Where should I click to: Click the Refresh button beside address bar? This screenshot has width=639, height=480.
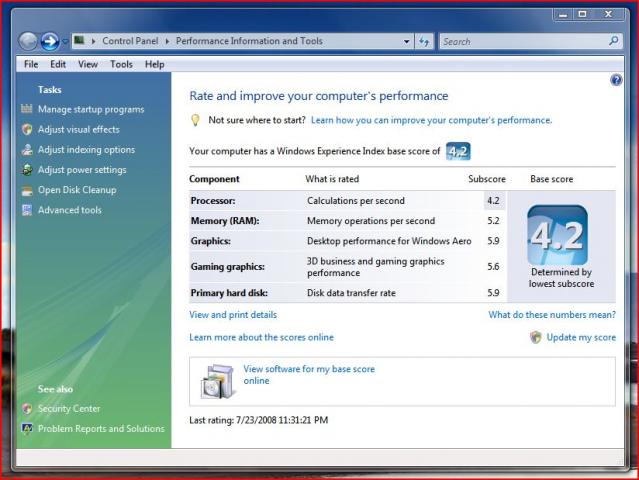click(x=424, y=42)
